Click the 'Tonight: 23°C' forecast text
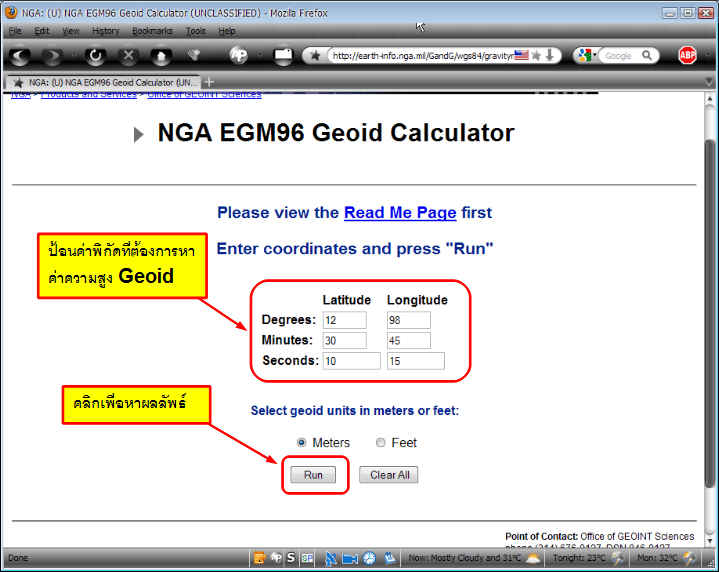Image resolution: width=719 pixels, height=572 pixels. [579, 558]
